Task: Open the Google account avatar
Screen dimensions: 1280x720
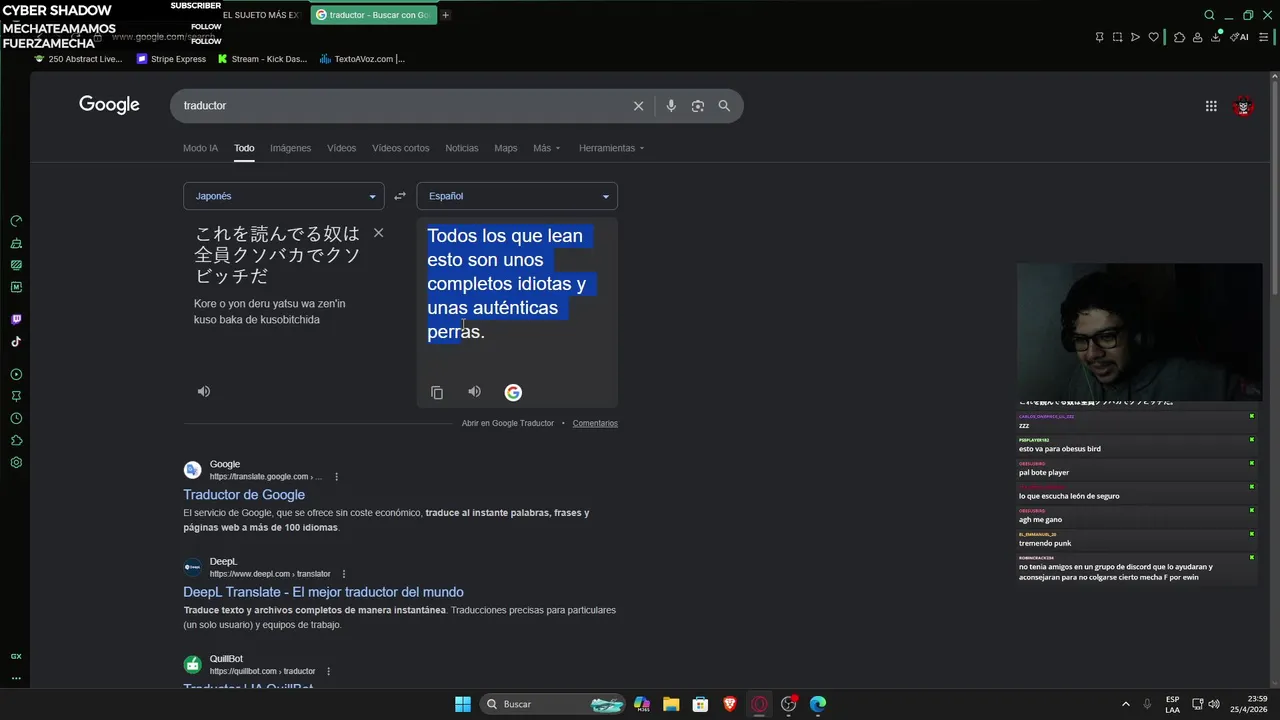Action: [1243, 106]
